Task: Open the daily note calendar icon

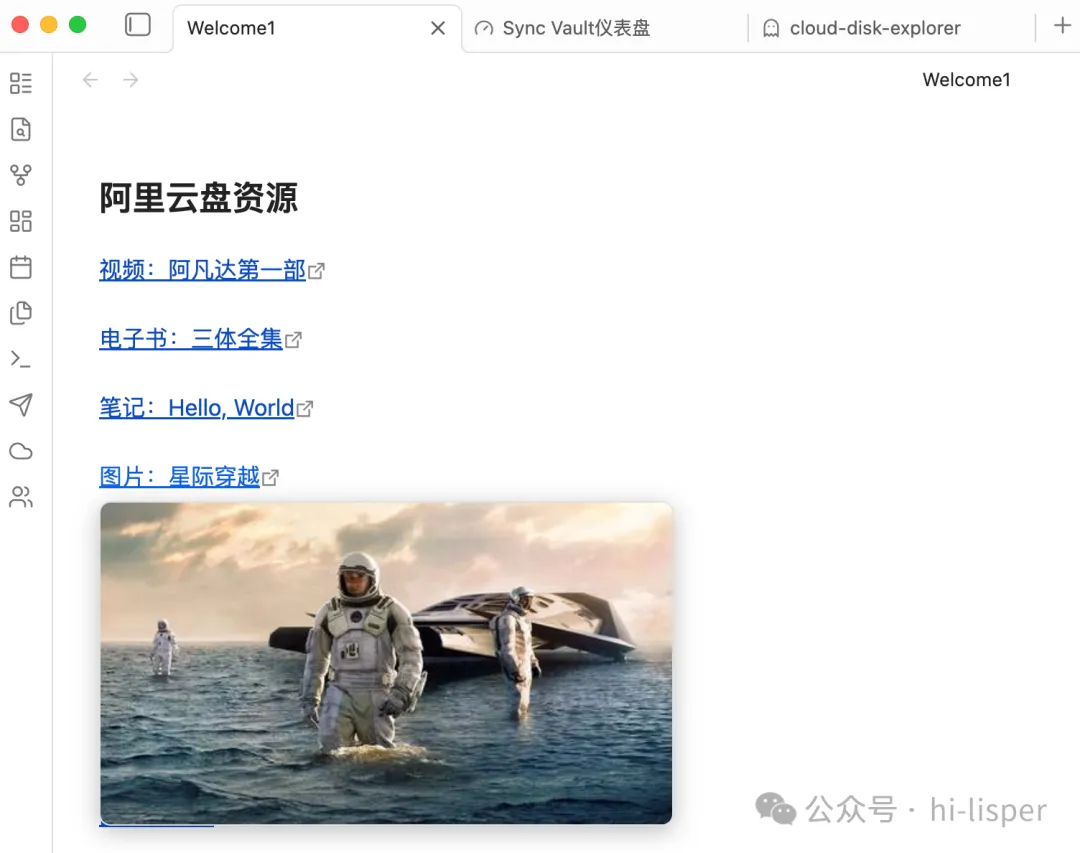Action: point(21,267)
